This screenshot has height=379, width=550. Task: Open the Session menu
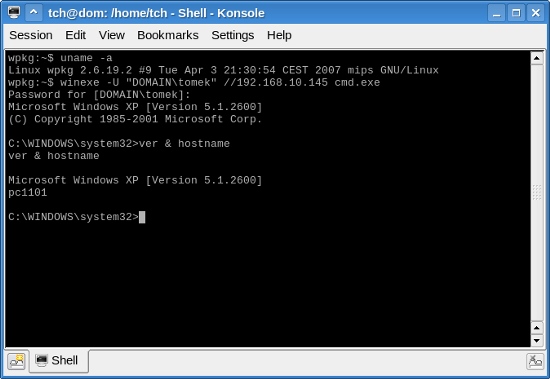coord(31,35)
